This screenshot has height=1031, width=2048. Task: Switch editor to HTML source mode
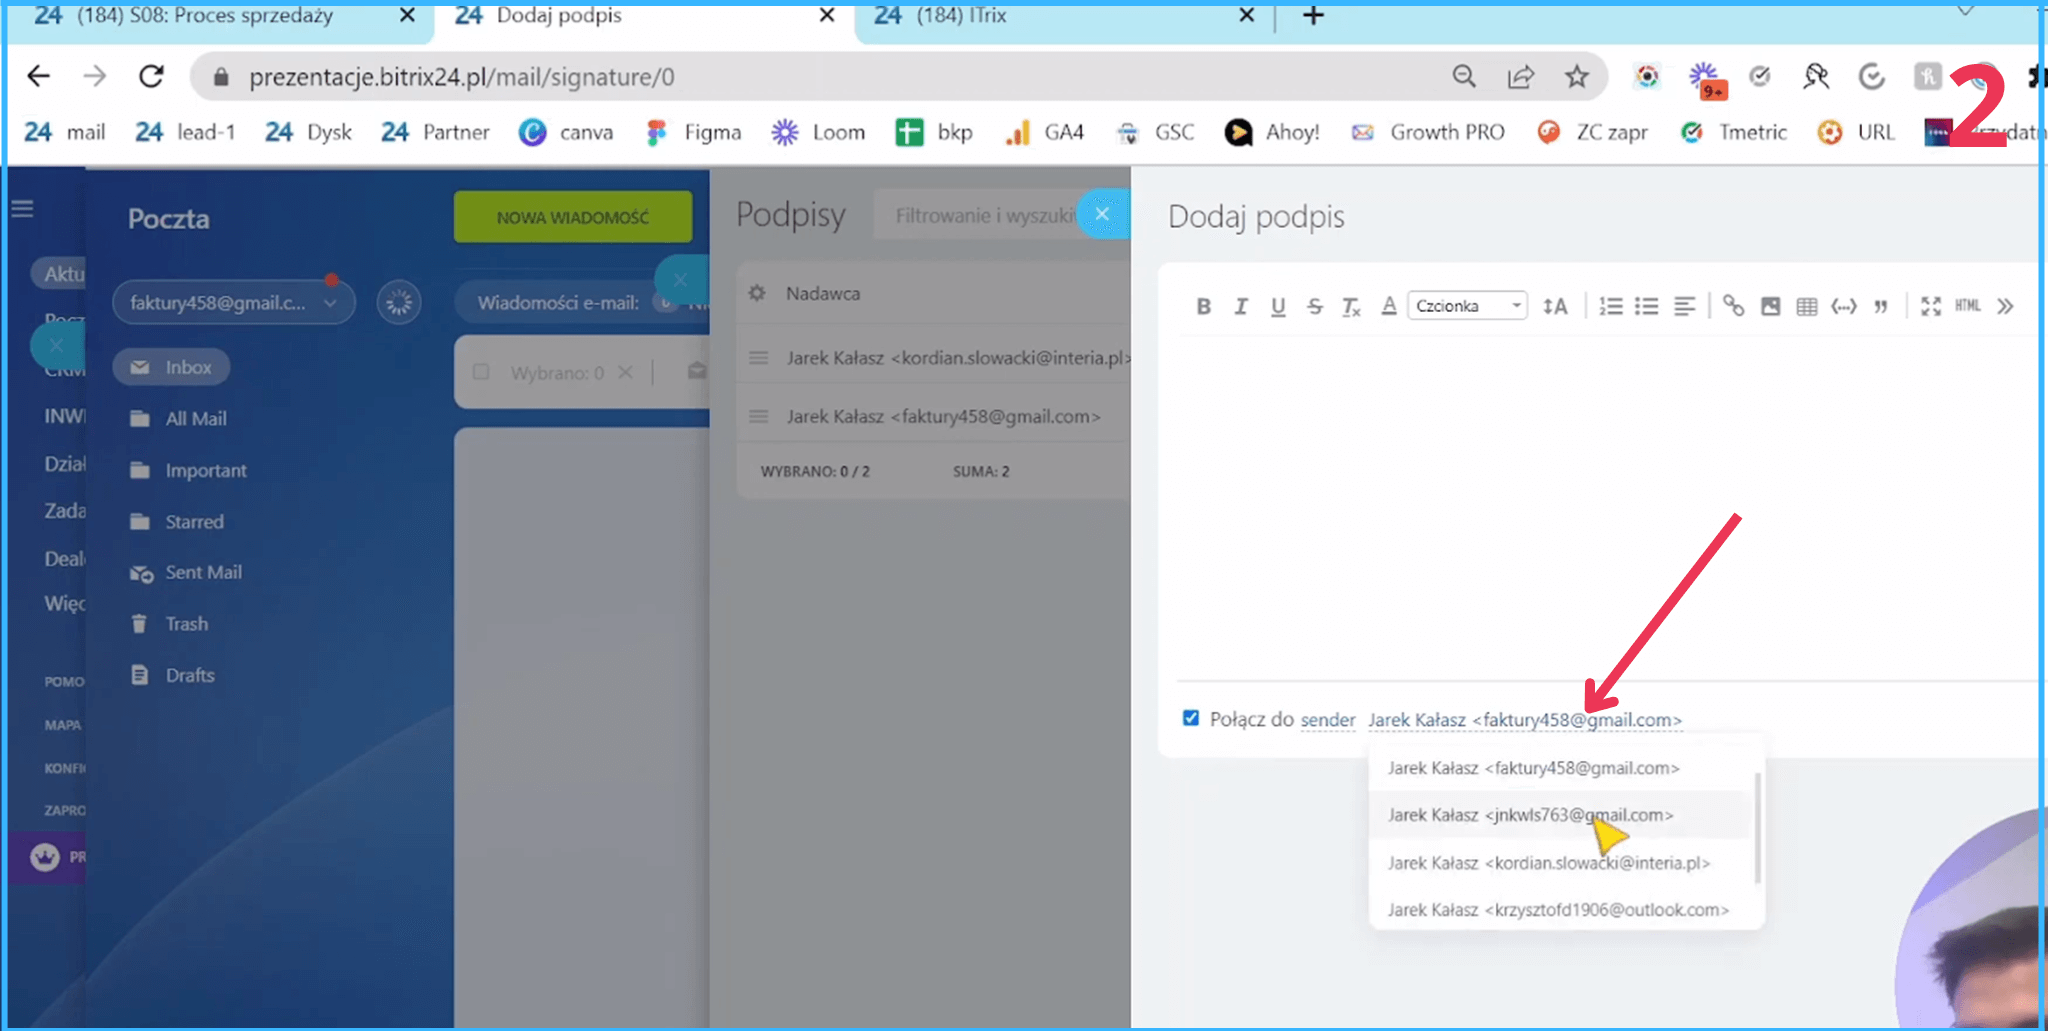[x=1967, y=306]
